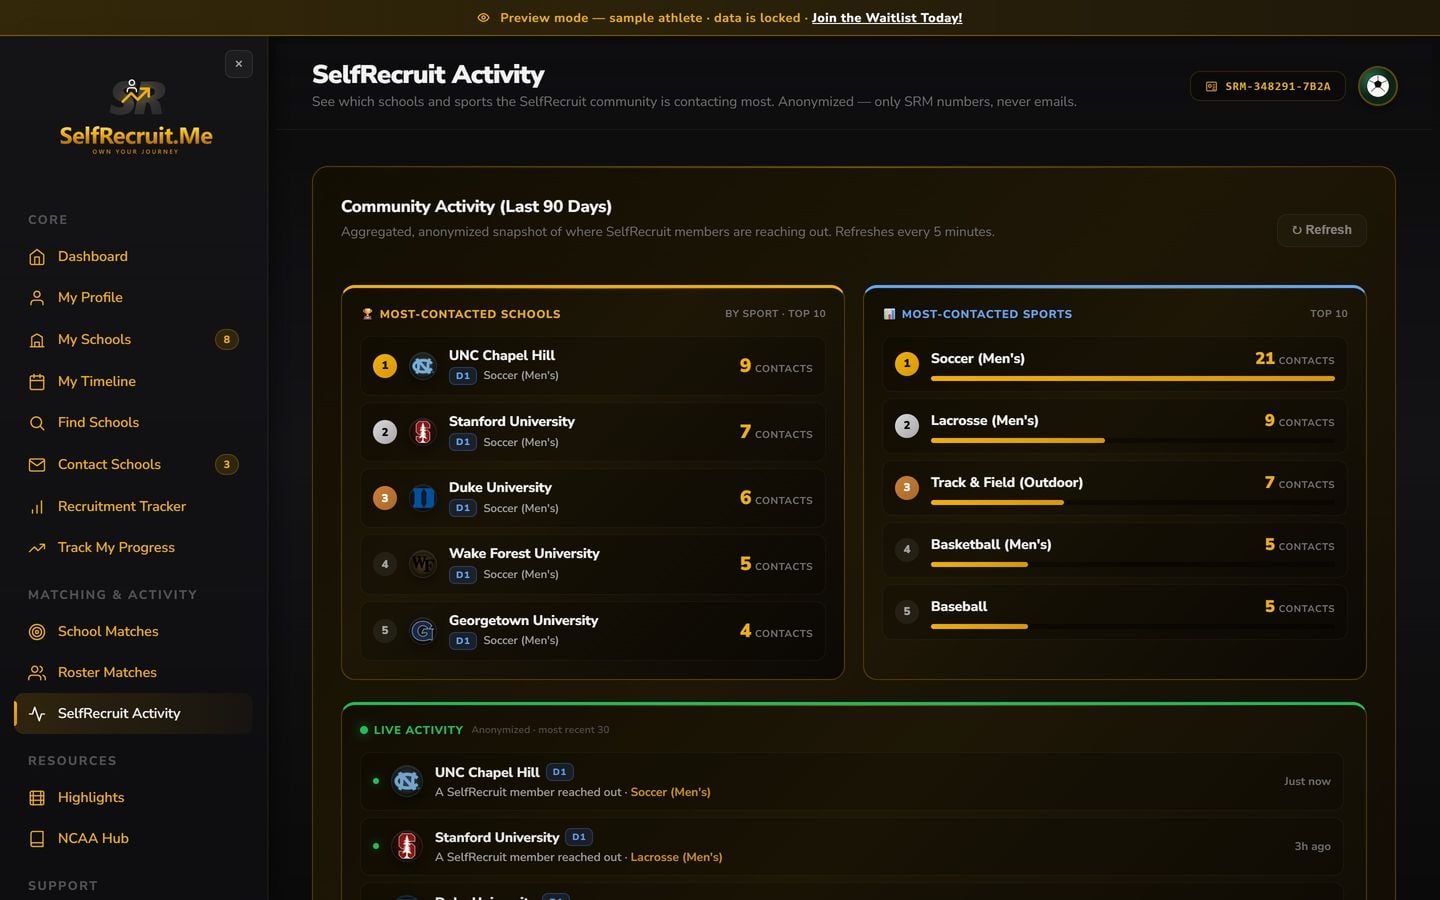Click the soccer ball profile avatar
This screenshot has width=1440, height=900.
click(x=1378, y=86)
